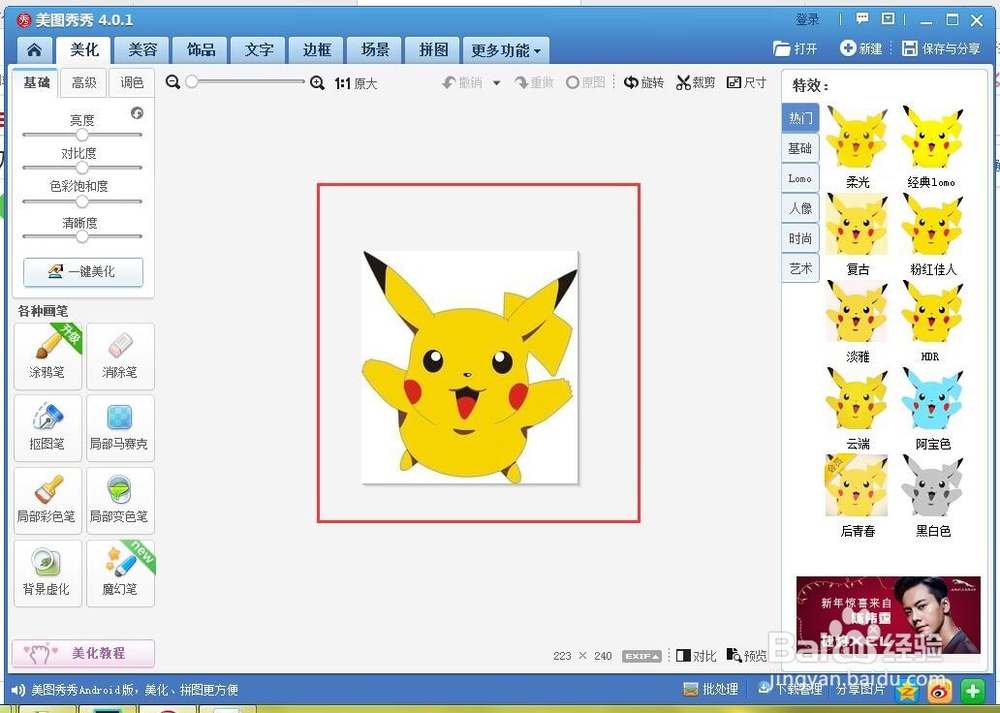Reset the basic adjustments via the reset icon
Image resolution: width=1000 pixels, height=713 pixels.
click(137, 113)
